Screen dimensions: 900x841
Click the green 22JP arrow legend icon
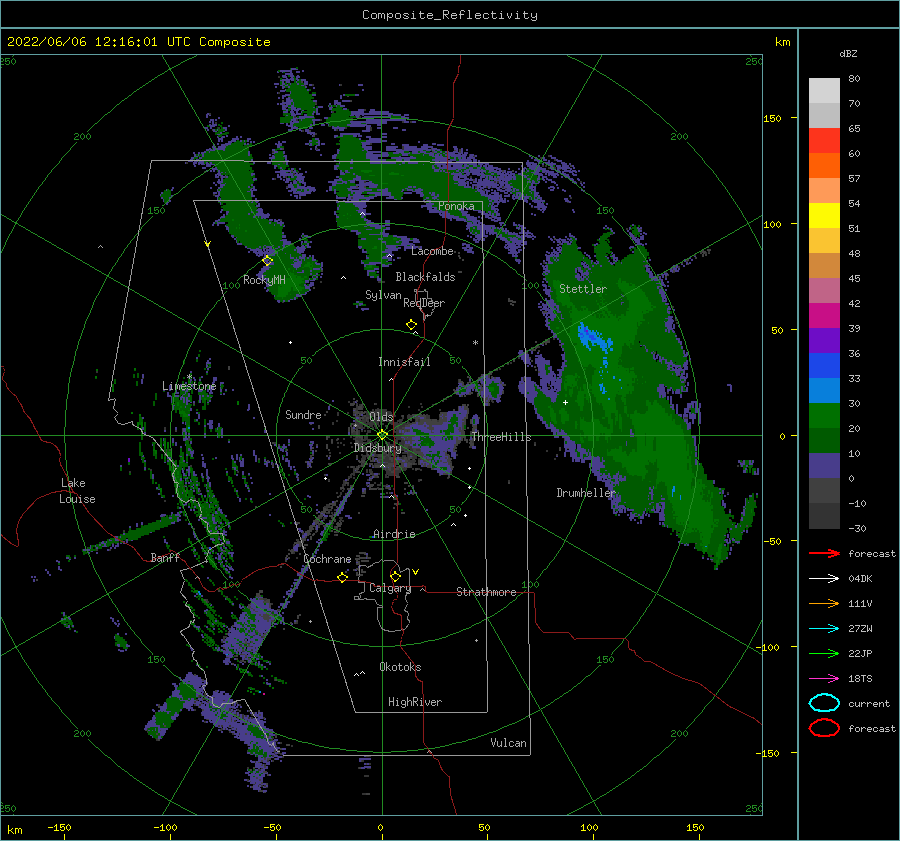(824, 653)
